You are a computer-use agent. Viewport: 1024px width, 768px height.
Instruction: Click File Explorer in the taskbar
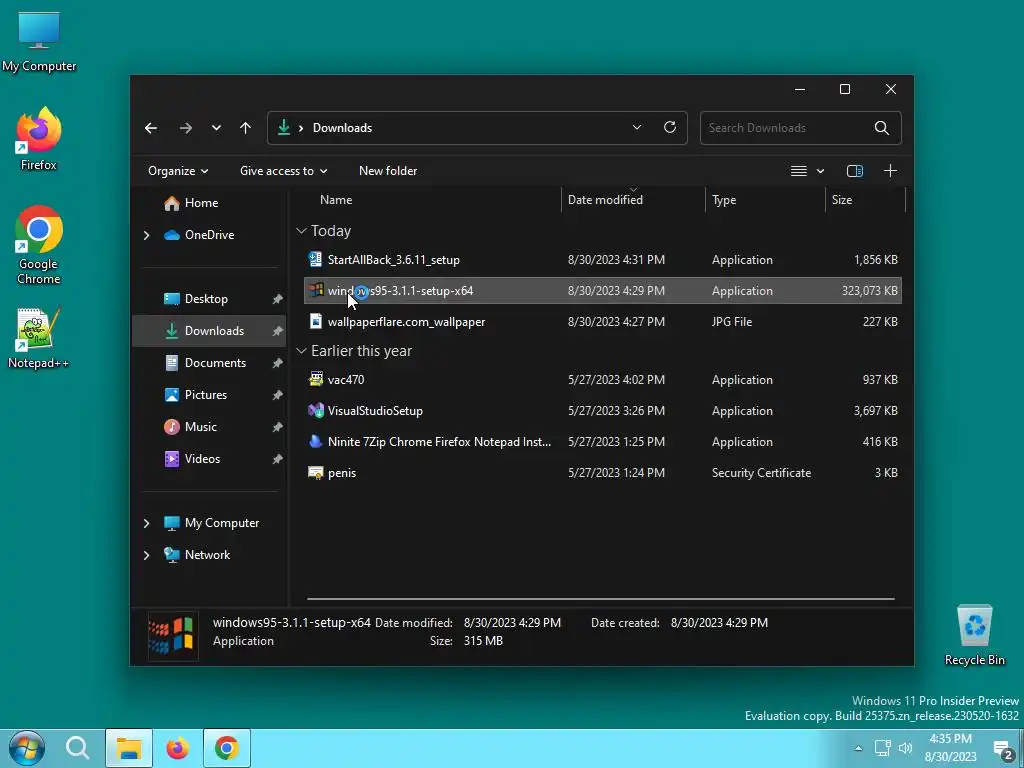[x=129, y=748]
